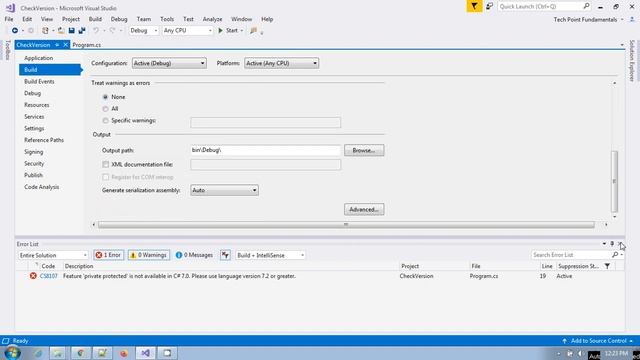This screenshot has height=360, width=640.
Task: Click the Browse... button
Action: [x=364, y=150]
